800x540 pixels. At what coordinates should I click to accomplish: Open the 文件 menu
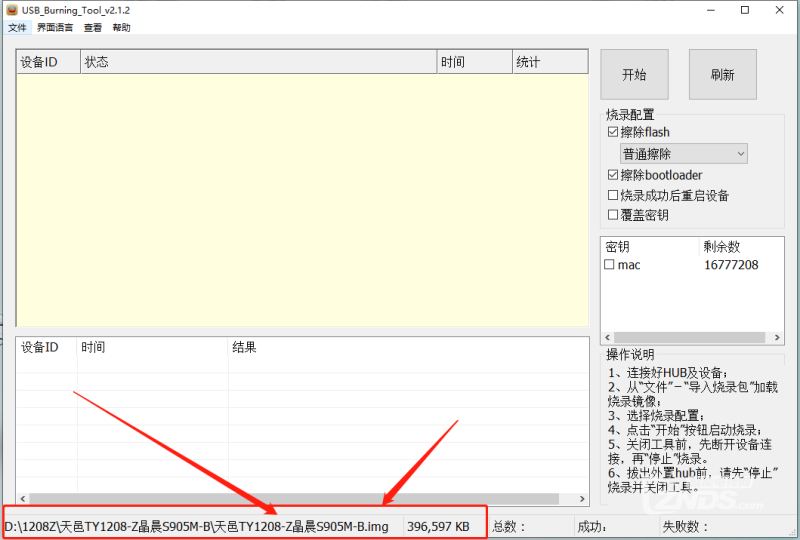coord(17,28)
